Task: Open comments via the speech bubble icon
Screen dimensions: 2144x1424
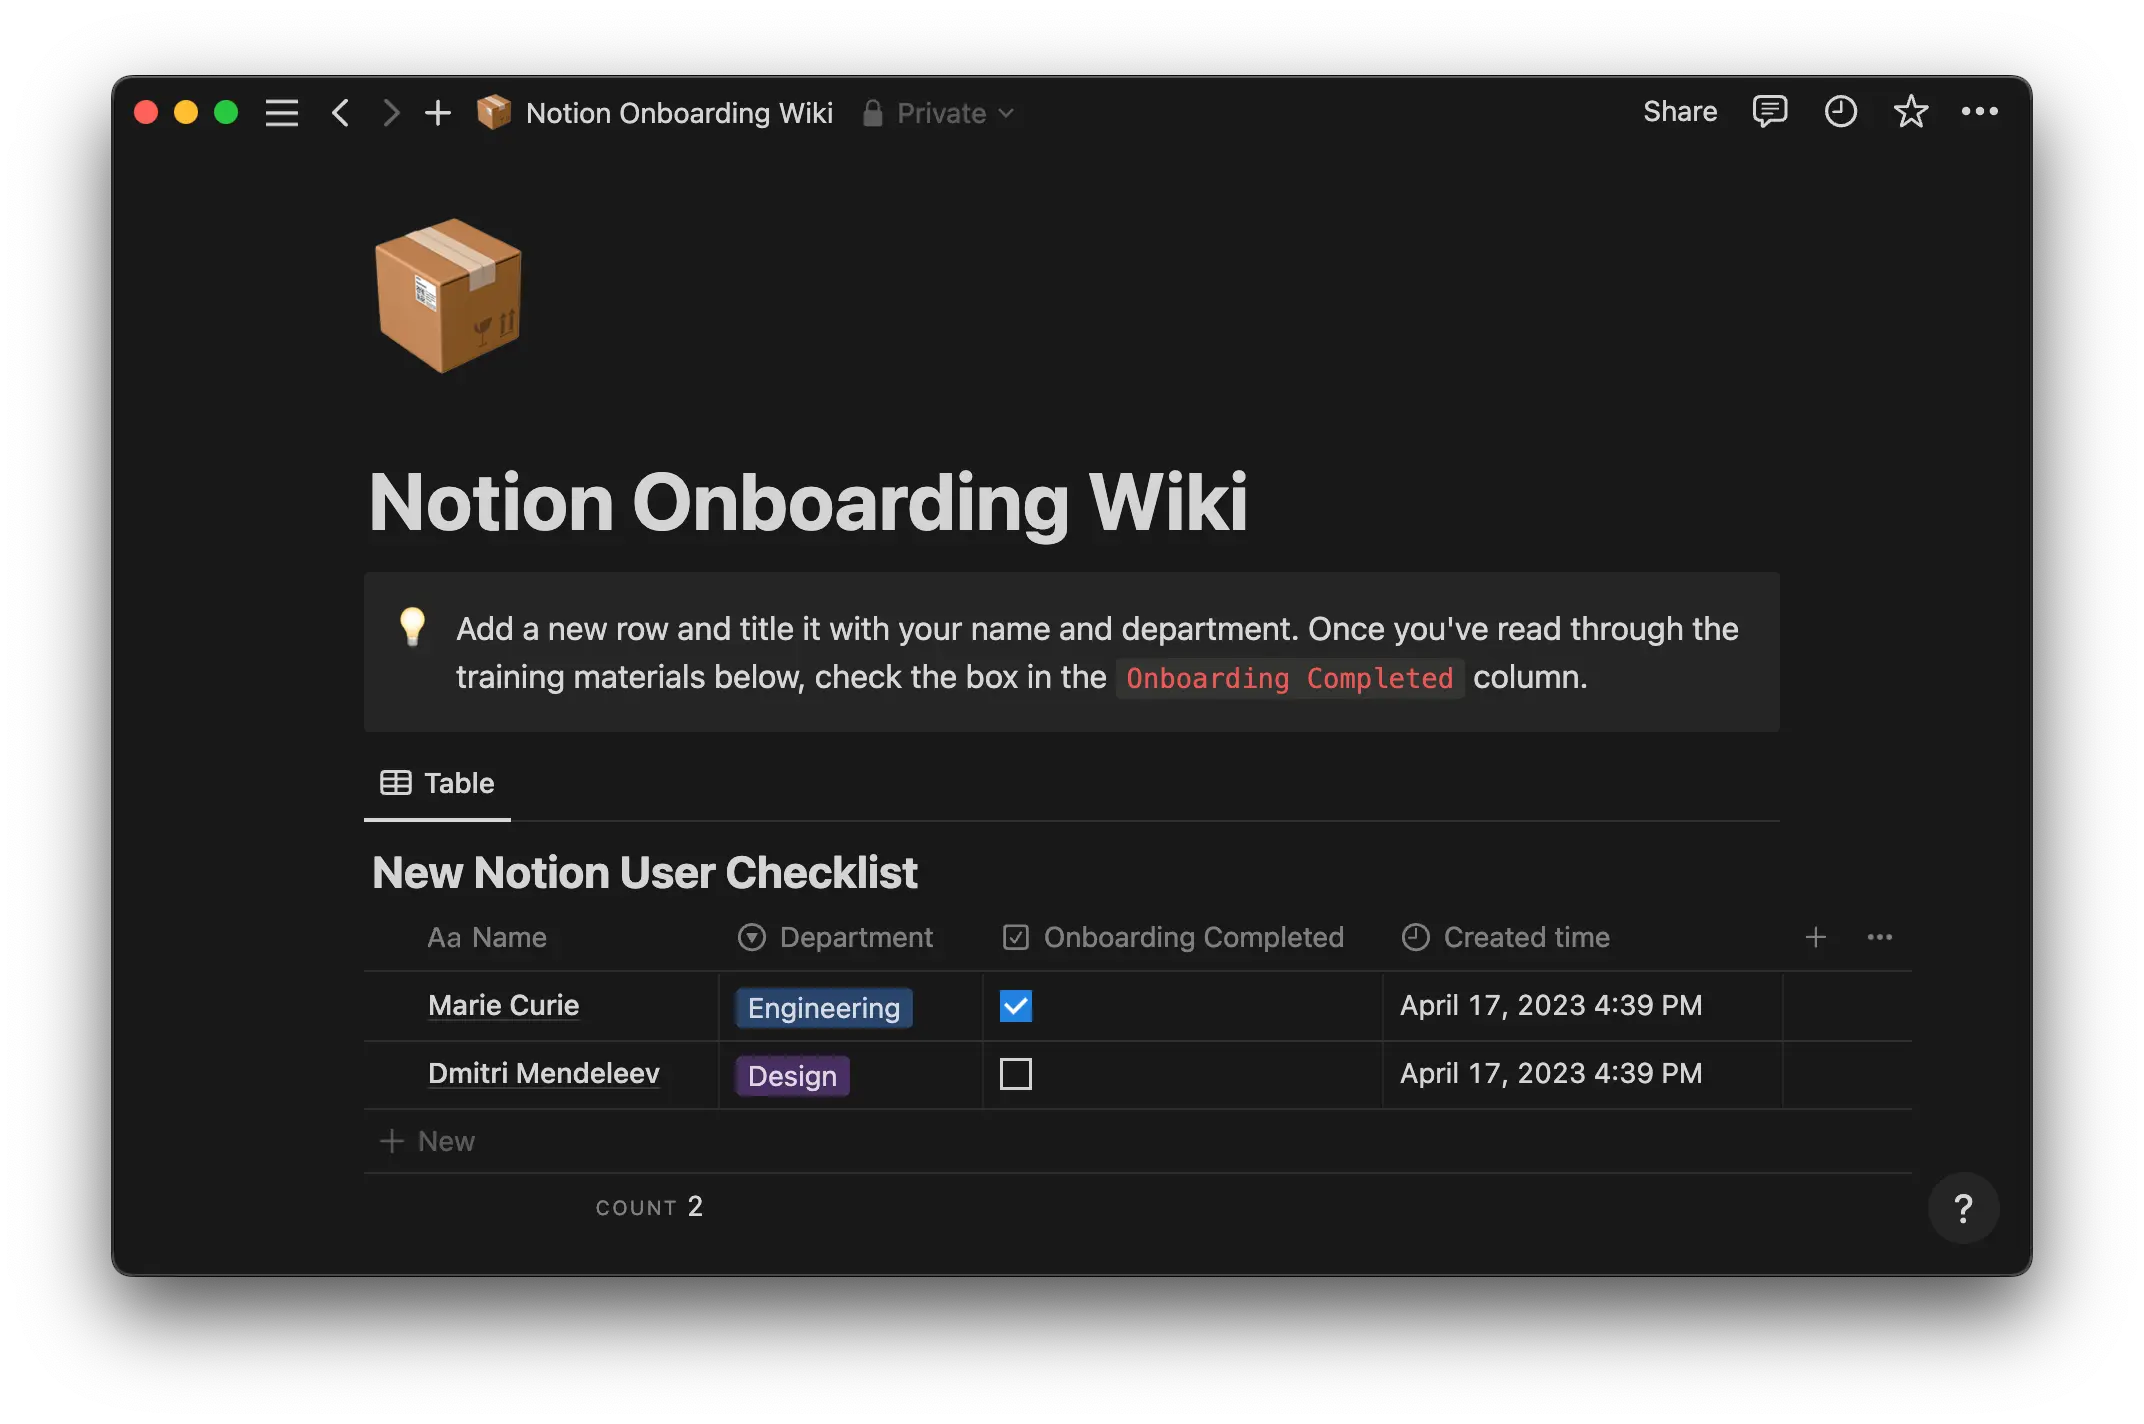Action: tap(1769, 111)
